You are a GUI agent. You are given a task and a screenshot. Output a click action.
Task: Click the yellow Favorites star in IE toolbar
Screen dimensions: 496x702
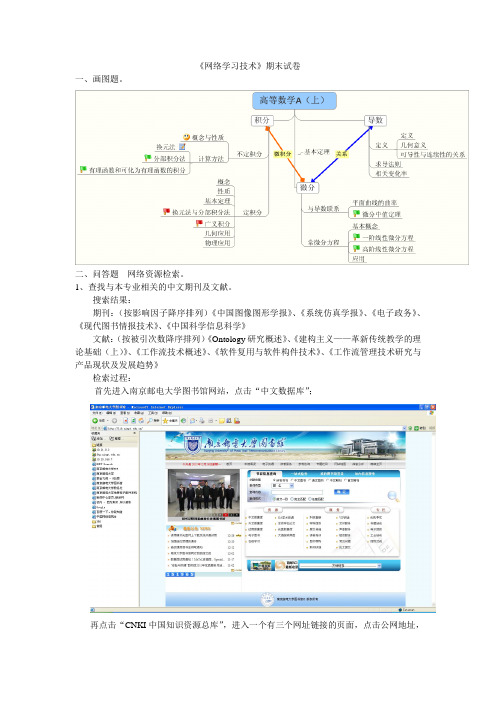click(165, 421)
